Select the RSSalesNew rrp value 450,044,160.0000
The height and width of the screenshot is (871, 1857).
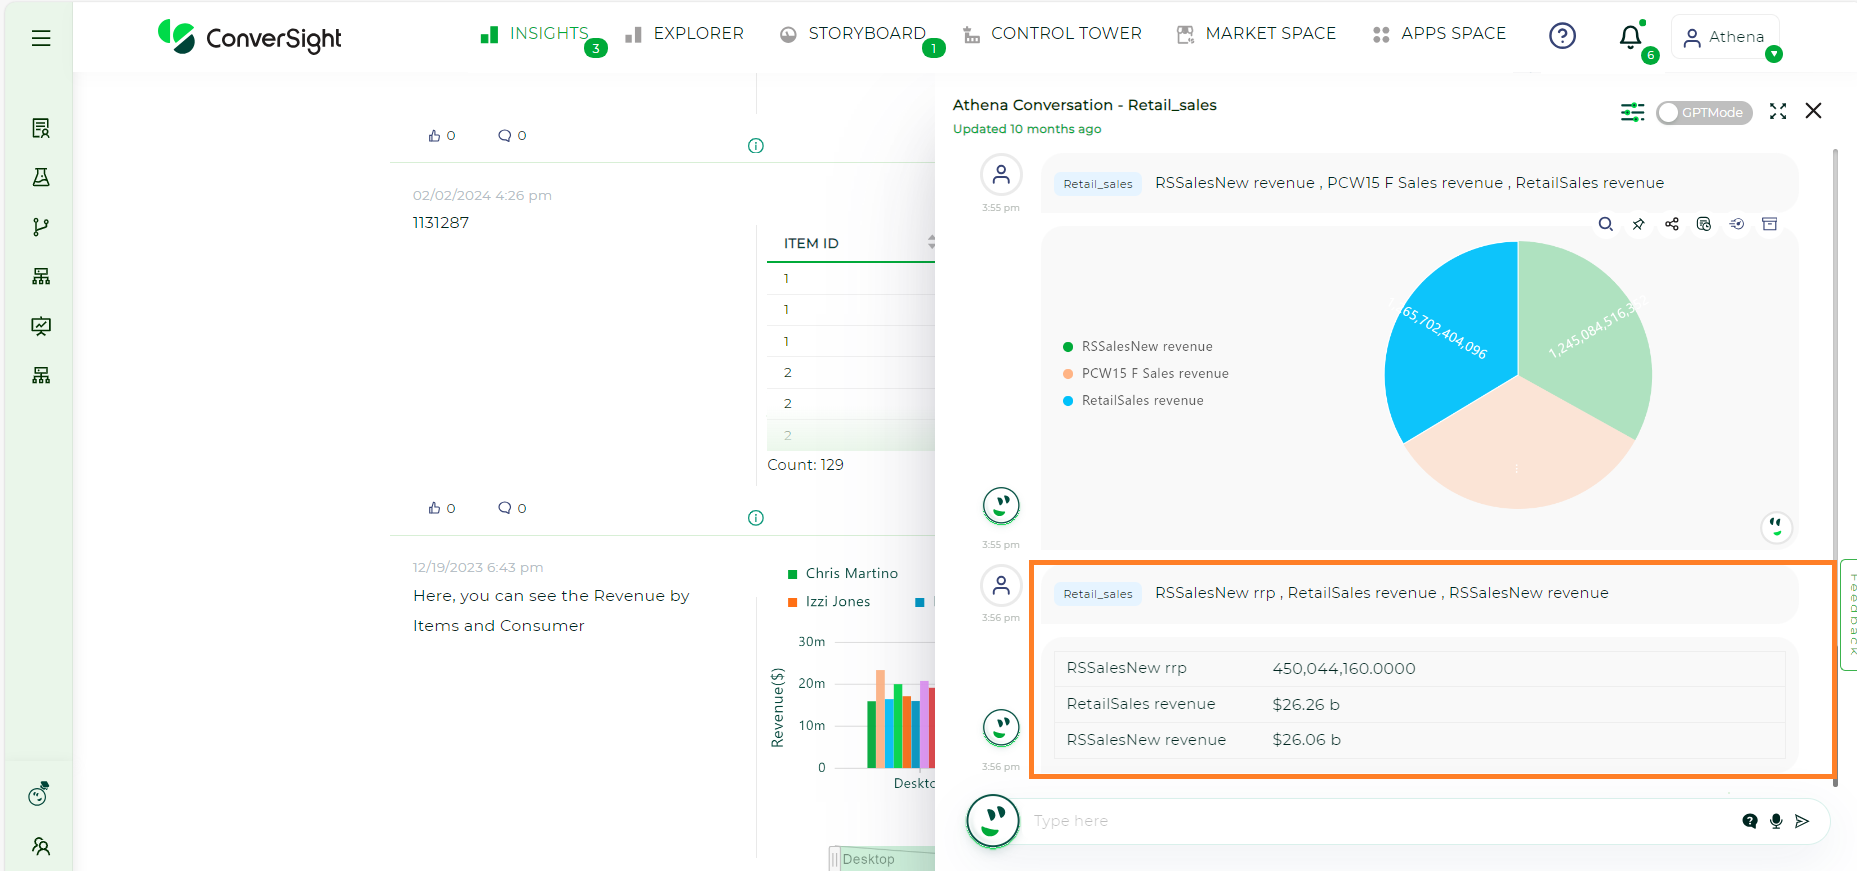click(1343, 668)
